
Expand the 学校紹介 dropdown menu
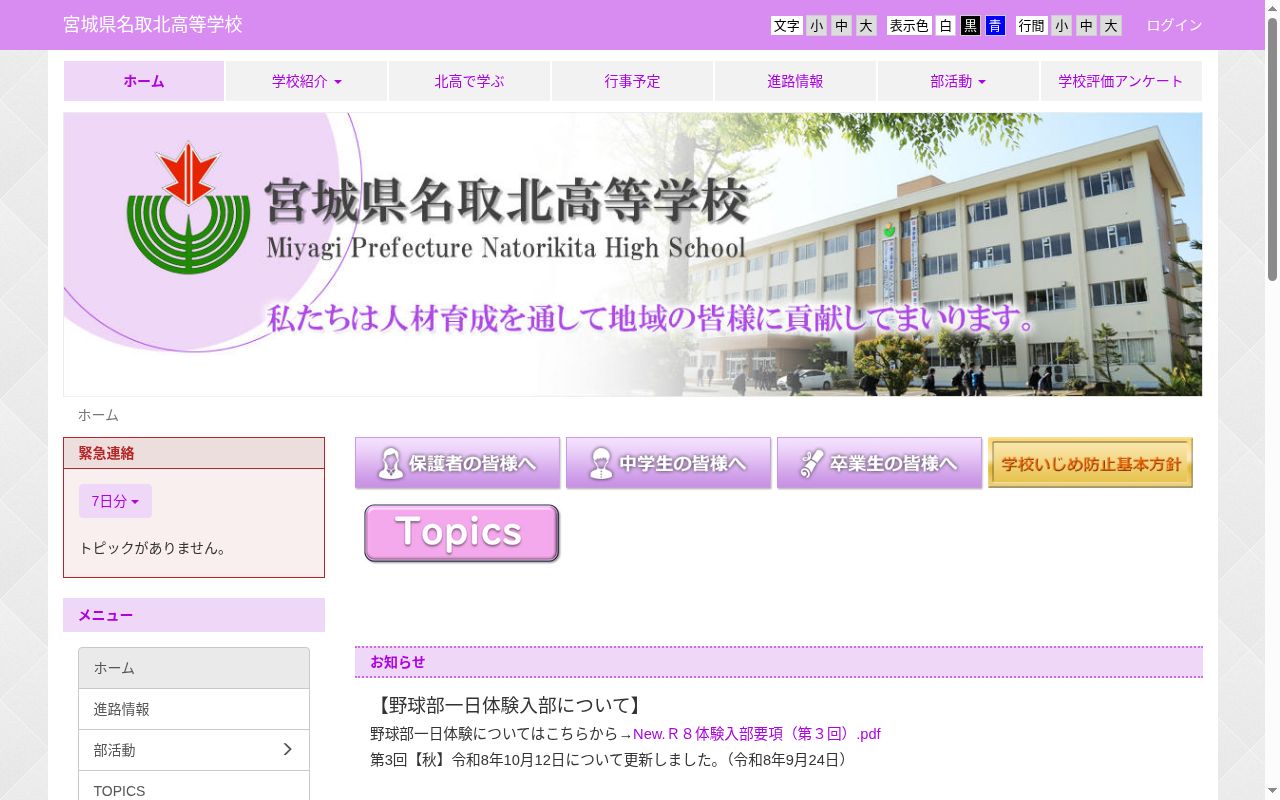pos(307,81)
